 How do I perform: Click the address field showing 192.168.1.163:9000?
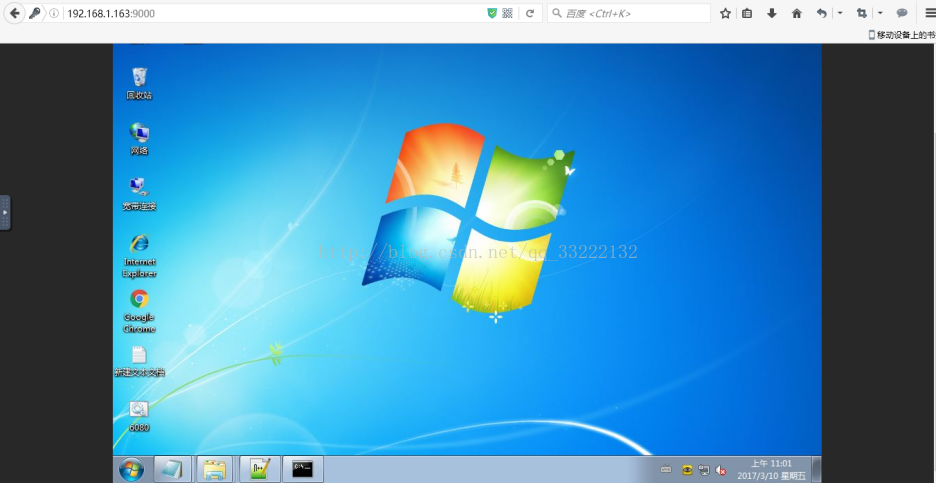(x=272, y=13)
